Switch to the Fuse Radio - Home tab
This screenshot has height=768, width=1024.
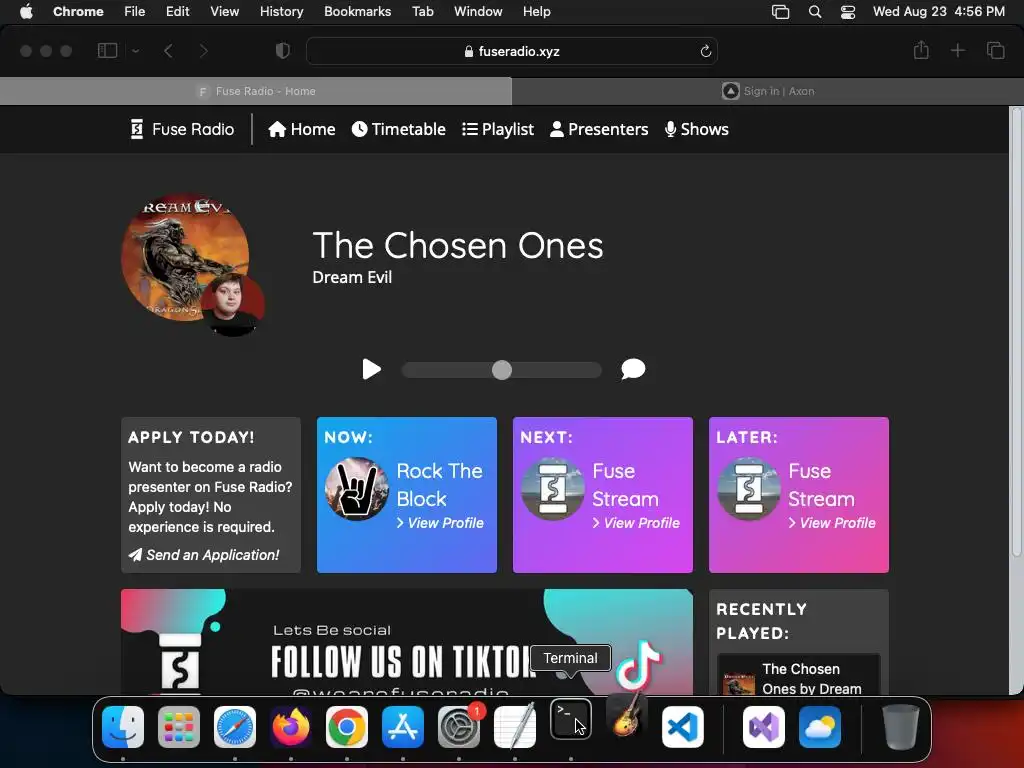coord(256,91)
